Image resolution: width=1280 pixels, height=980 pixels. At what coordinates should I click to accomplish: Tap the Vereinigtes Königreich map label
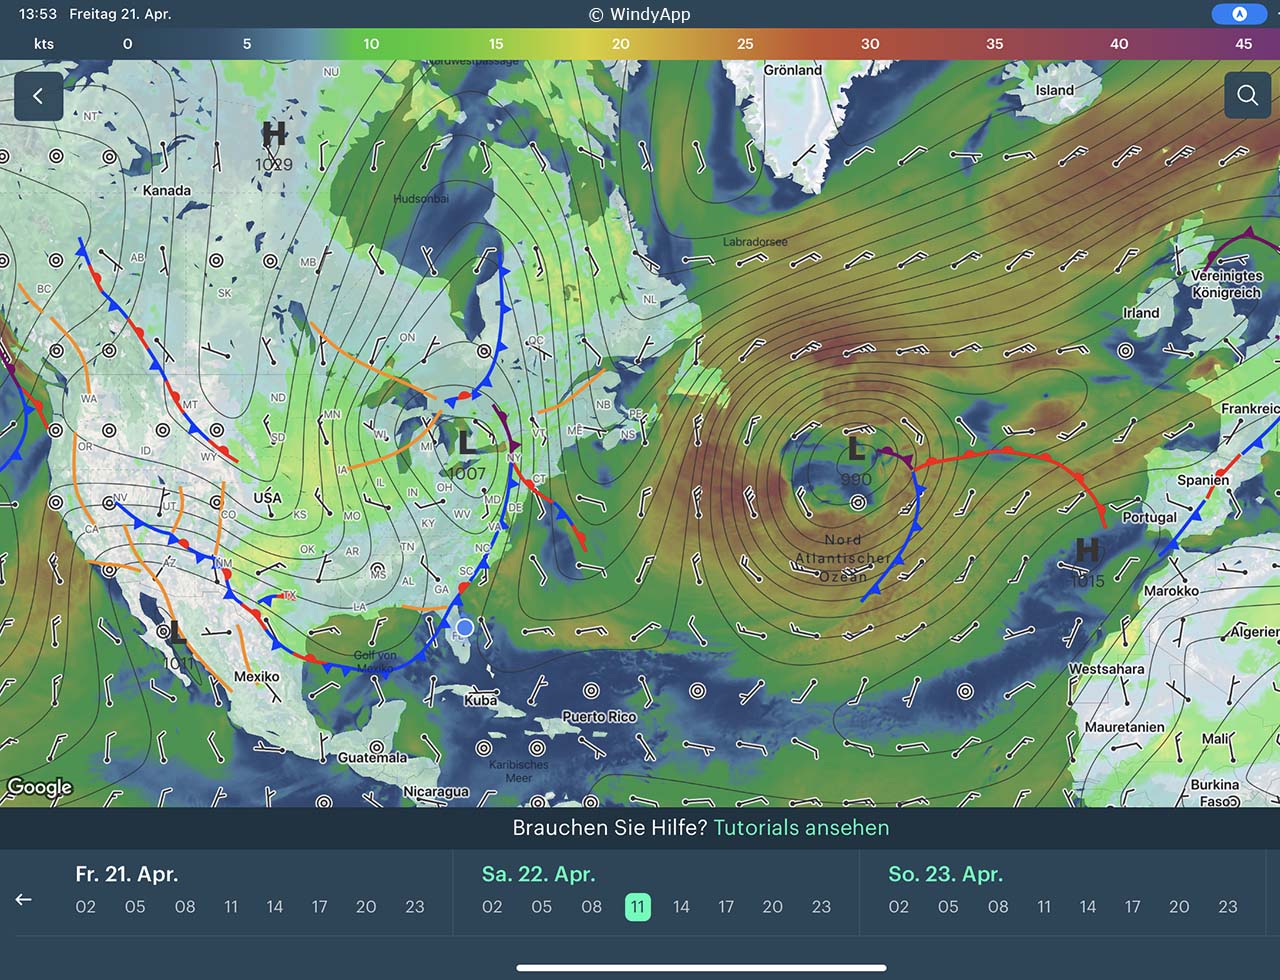[x=1227, y=284]
